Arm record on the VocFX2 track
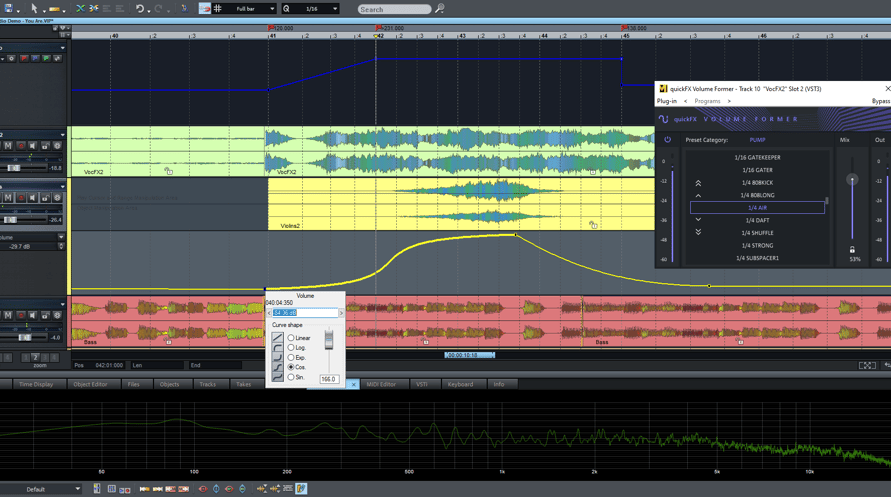Screen dimensions: 891x497 click(x=21, y=146)
